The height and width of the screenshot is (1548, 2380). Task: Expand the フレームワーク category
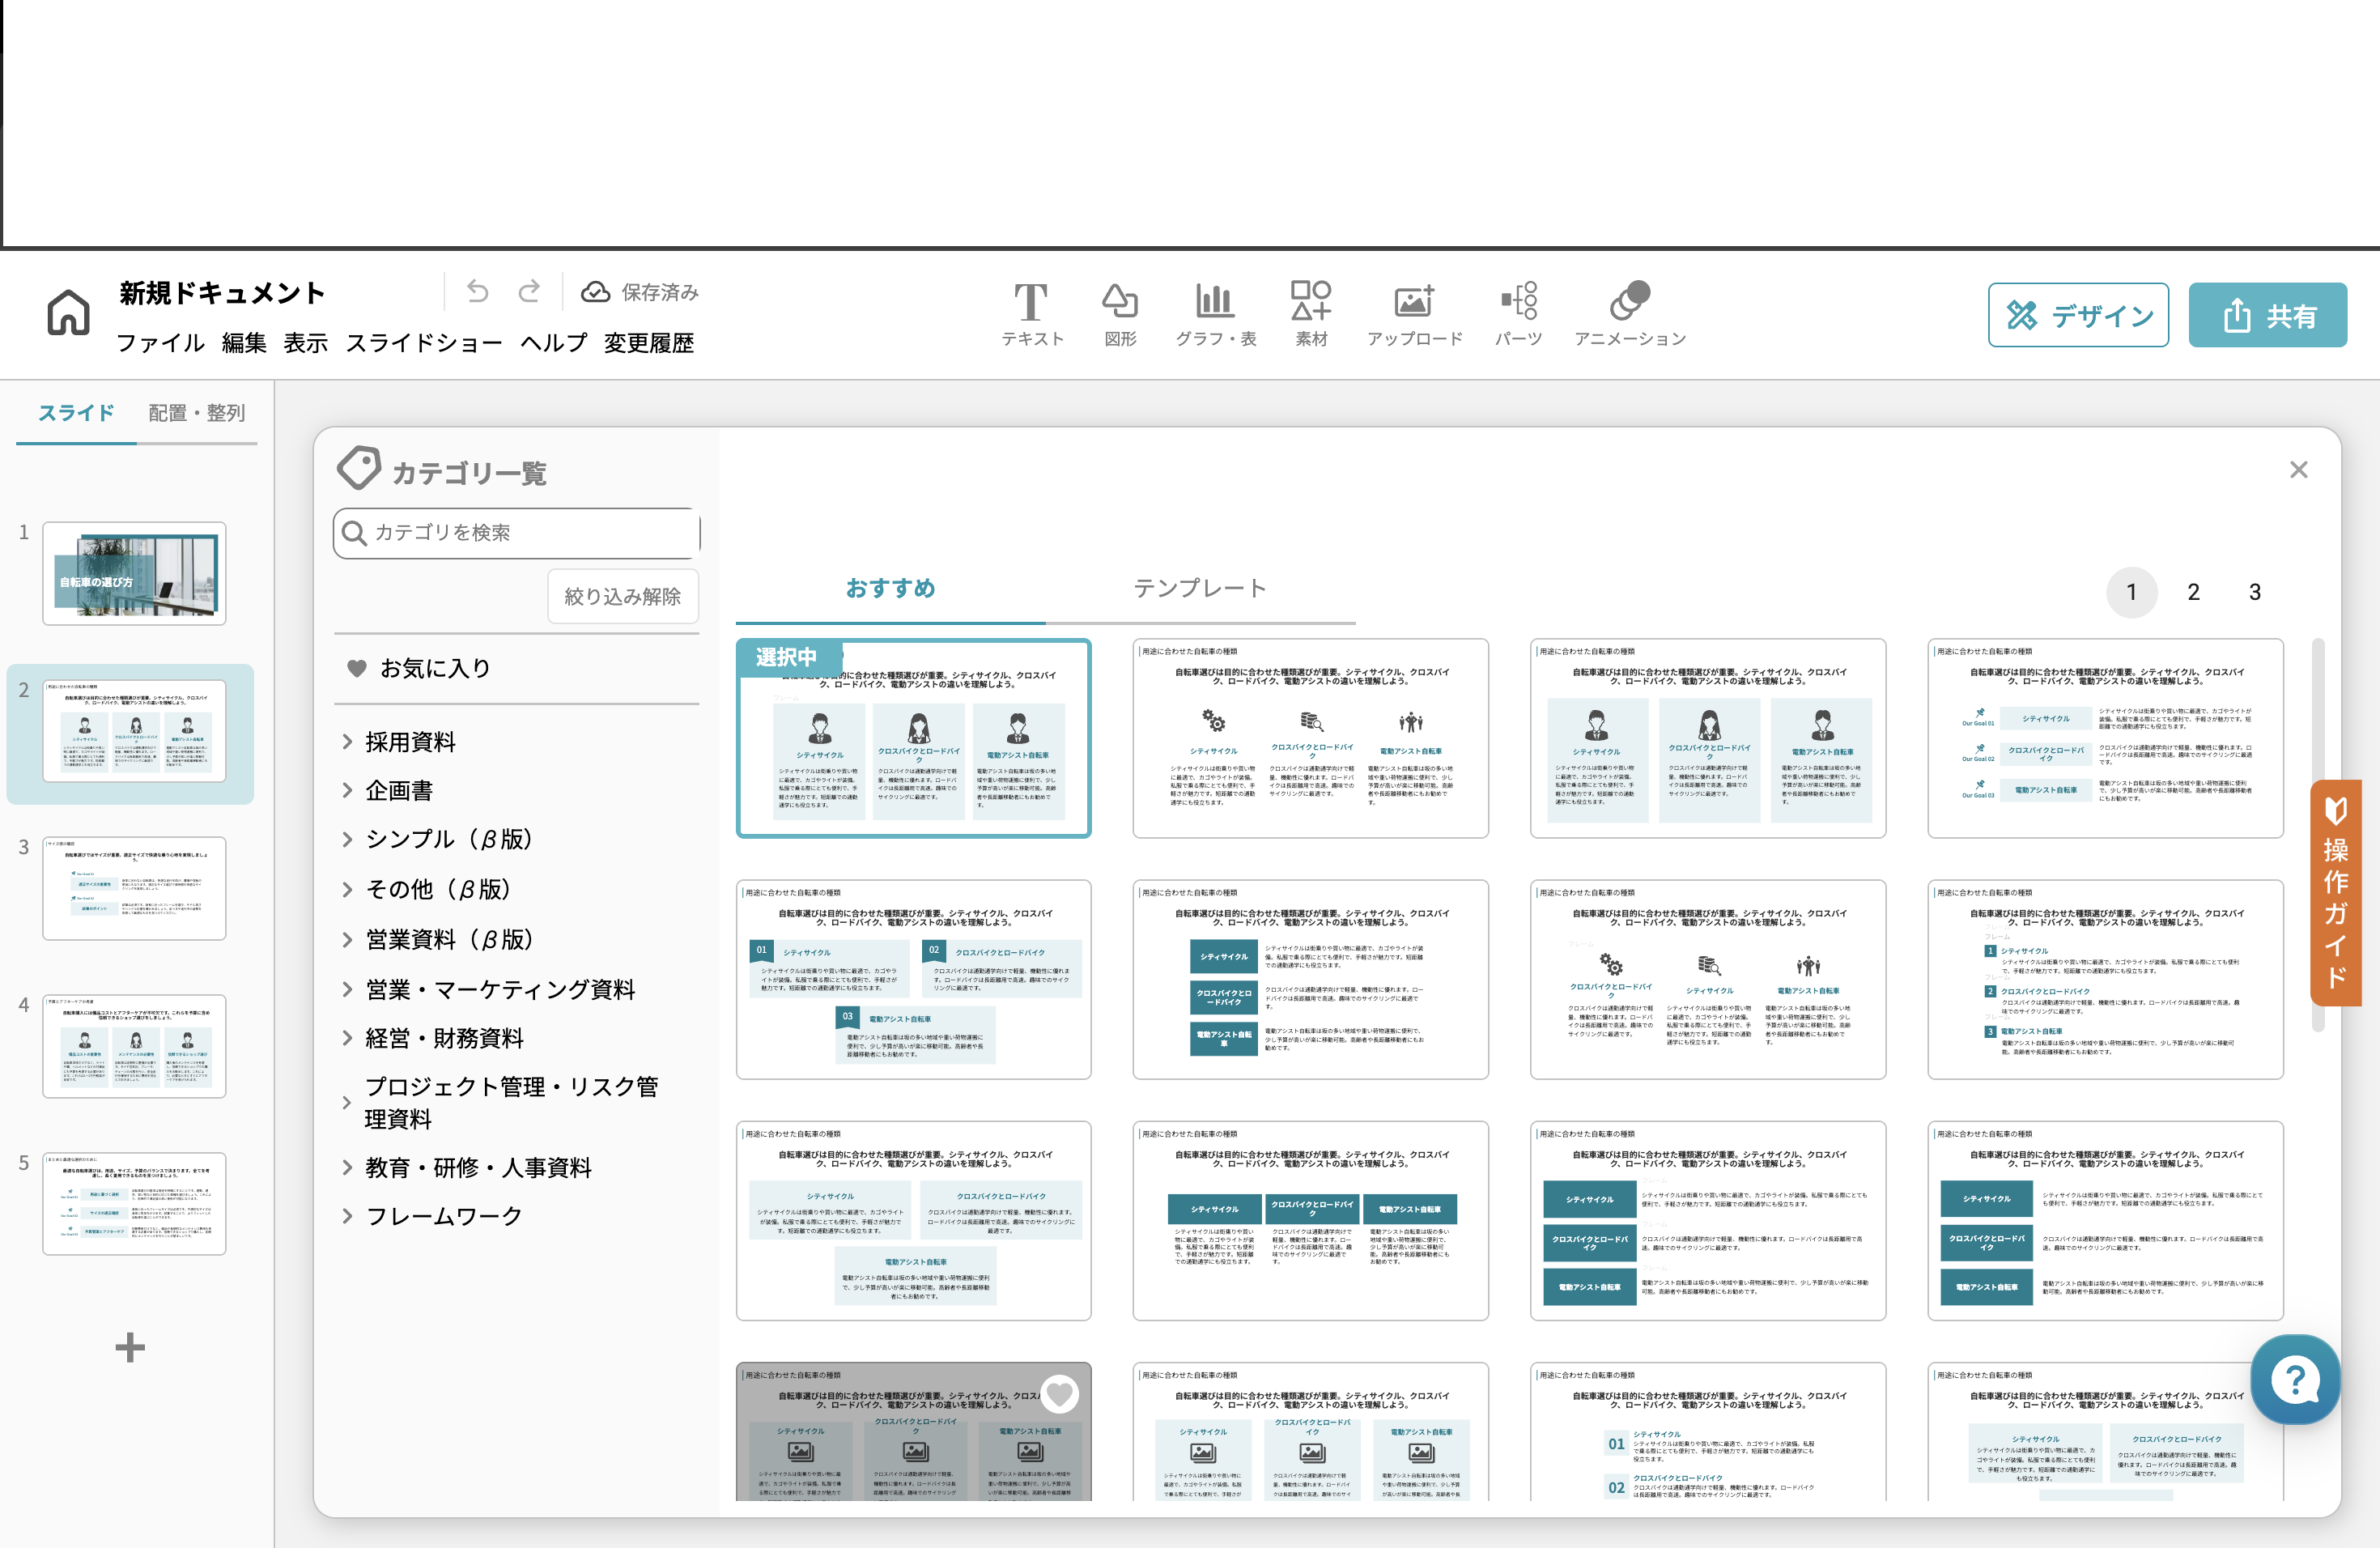[443, 1216]
